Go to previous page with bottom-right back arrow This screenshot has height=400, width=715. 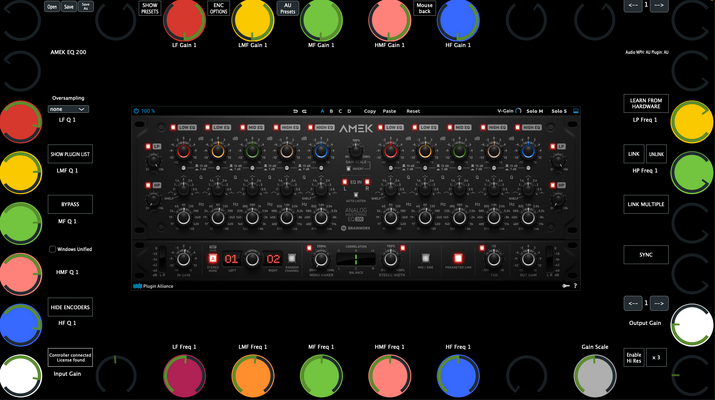click(633, 303)
